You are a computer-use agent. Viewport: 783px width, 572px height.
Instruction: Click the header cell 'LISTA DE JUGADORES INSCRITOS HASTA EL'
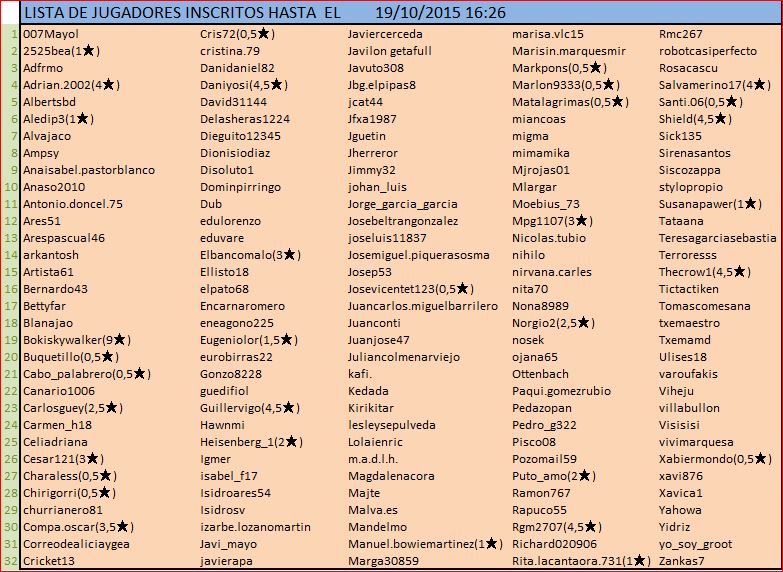pos(180,13)
